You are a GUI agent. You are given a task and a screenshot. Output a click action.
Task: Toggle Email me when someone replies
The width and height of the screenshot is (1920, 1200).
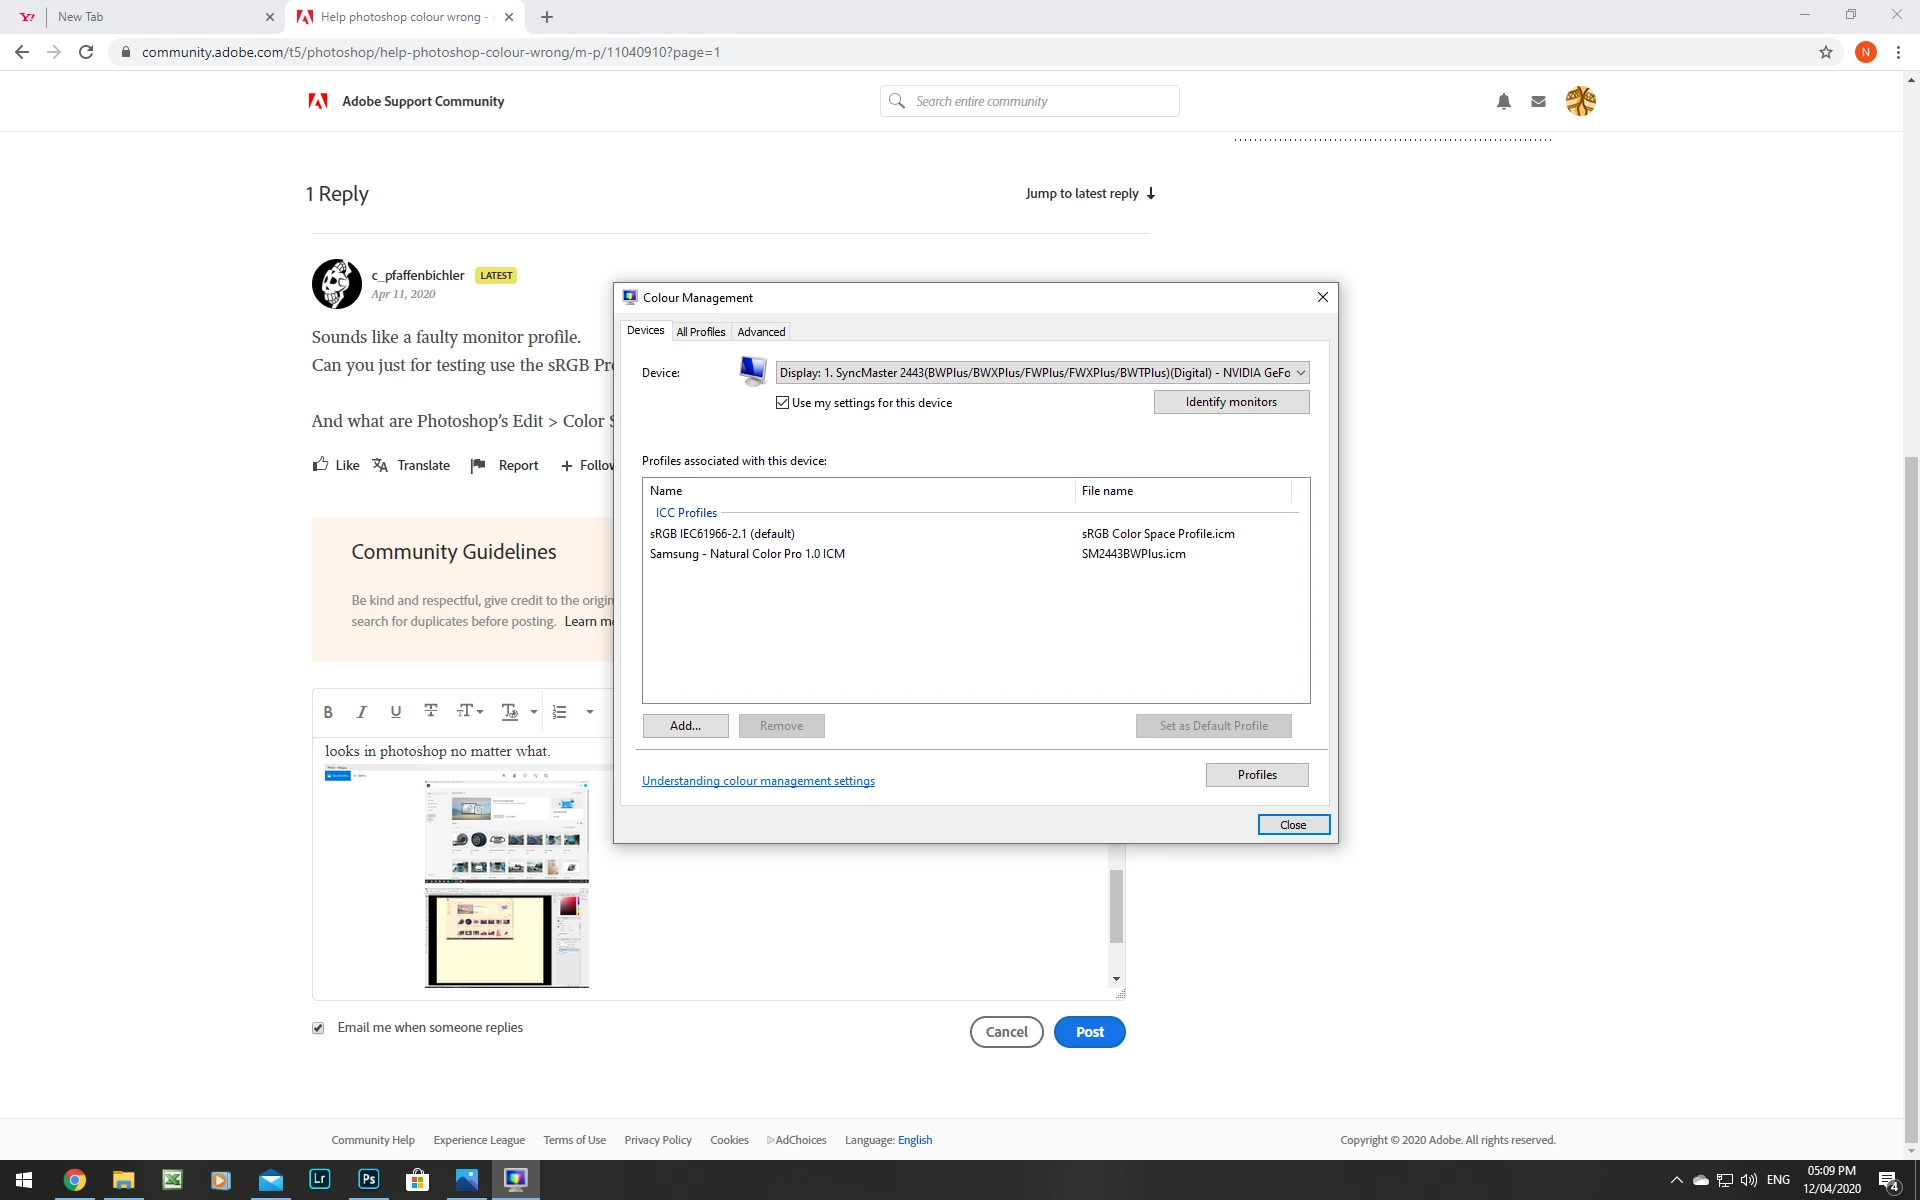pyautogui.click(x=318, y=1028)
